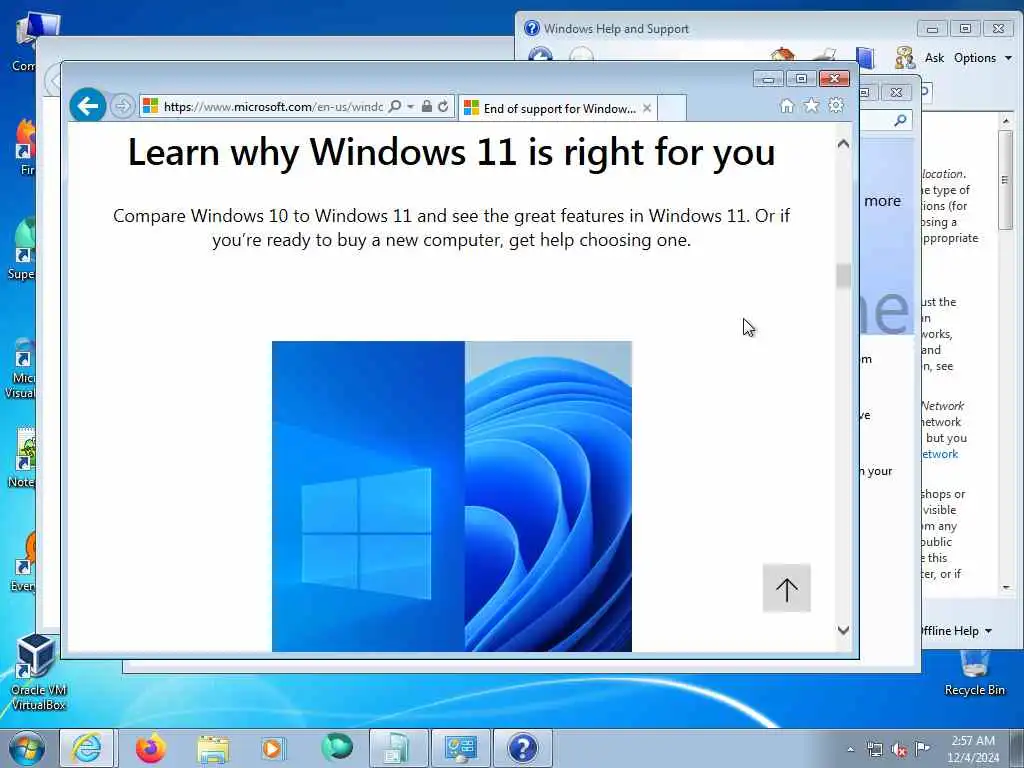Click the 2:57 AM taskbar clock
The width and height of the screenshot is (1024, 768).
(x=973, y=749)
